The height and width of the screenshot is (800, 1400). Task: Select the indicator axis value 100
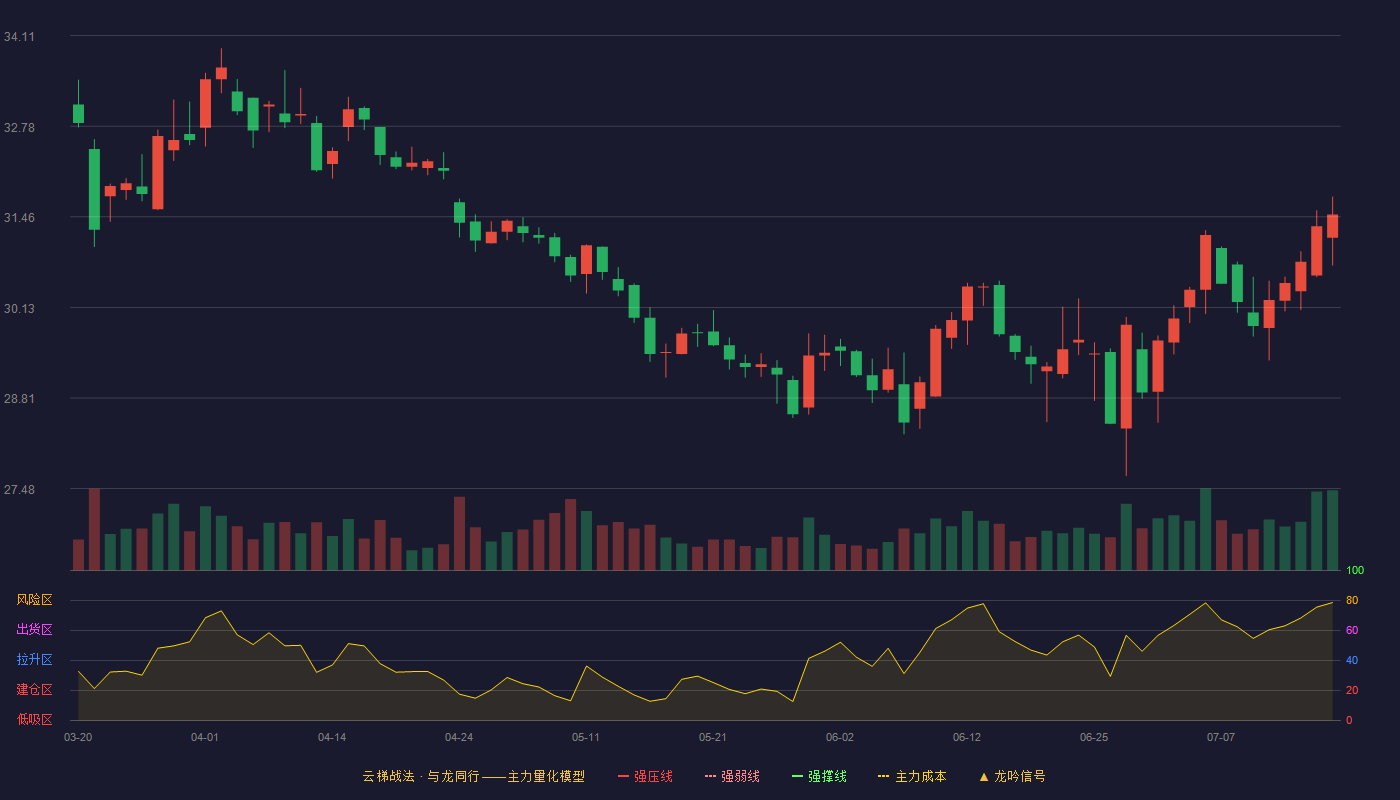tap(1355, 571)
